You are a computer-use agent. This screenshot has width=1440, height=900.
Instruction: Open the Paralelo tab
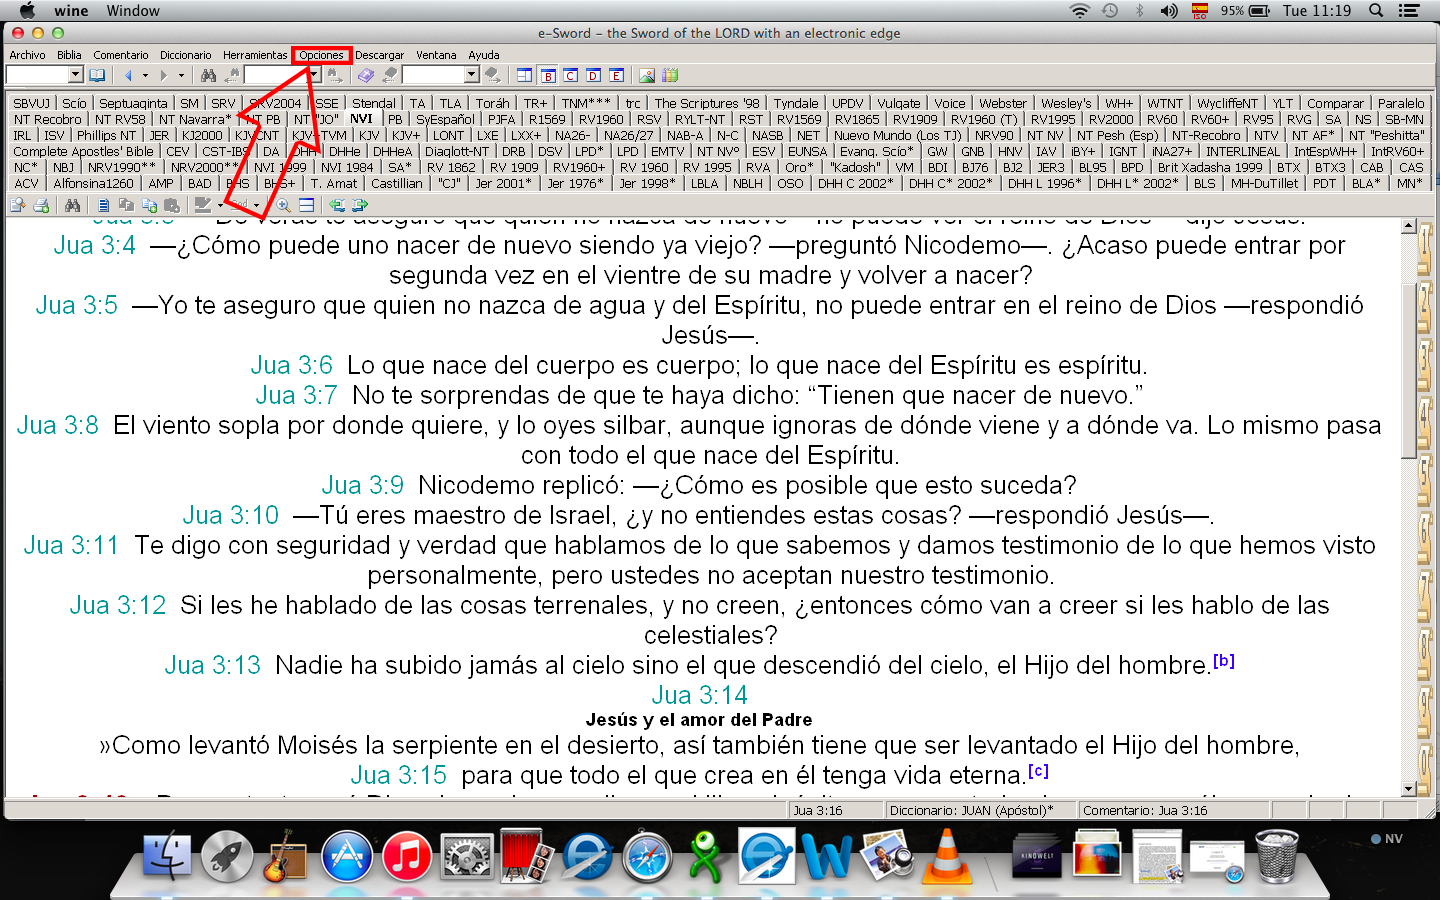(x=1401, y=103)
